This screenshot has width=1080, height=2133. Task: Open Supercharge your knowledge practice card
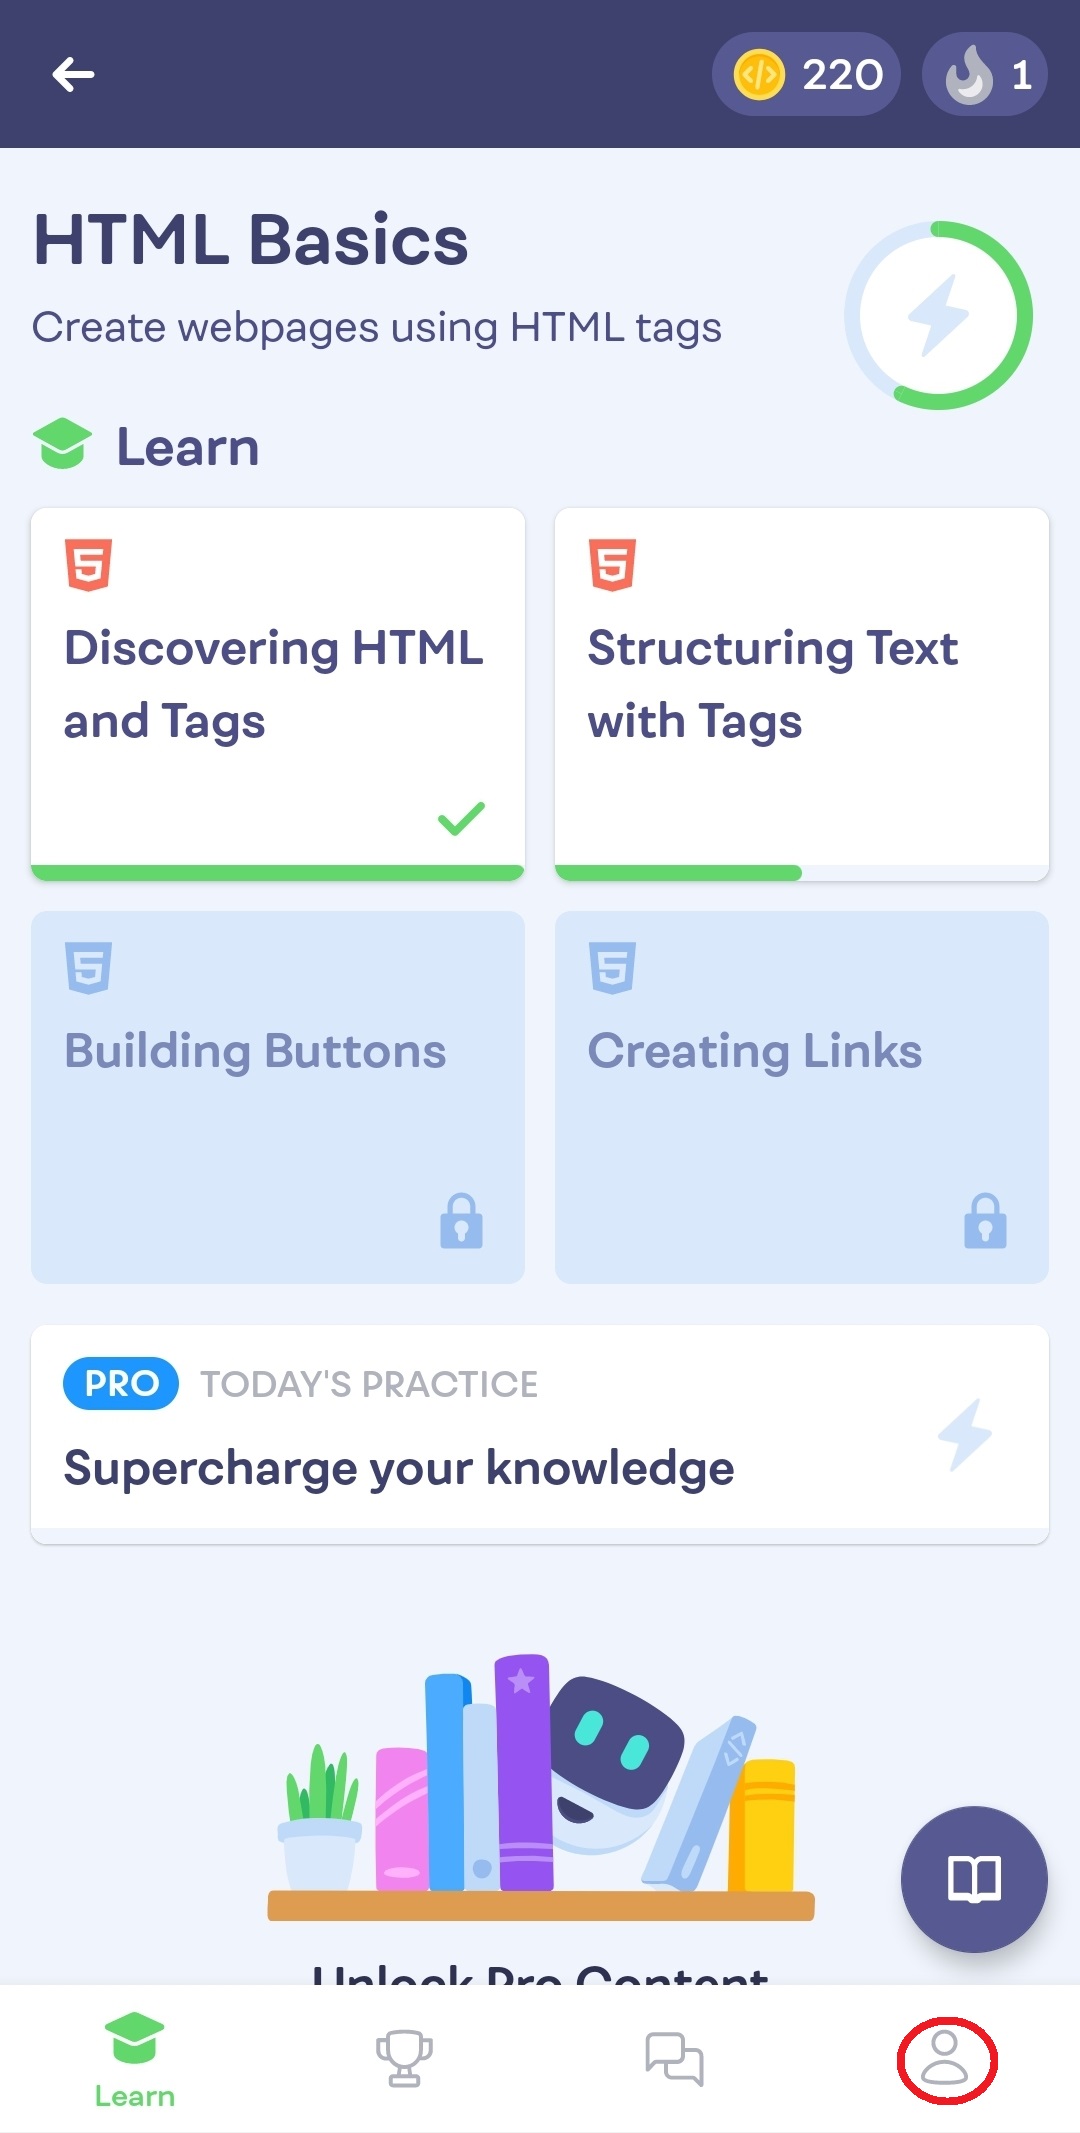tap(539, 1434)
